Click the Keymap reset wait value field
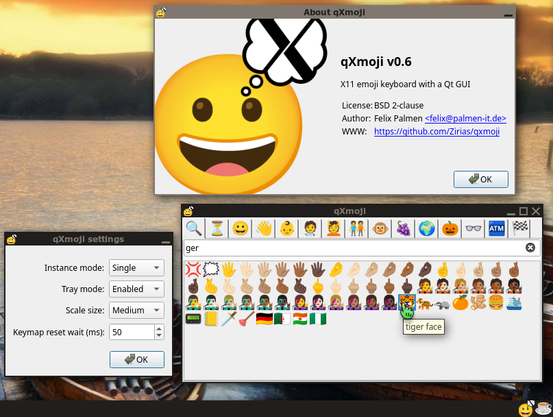 (x=132, y=332)
